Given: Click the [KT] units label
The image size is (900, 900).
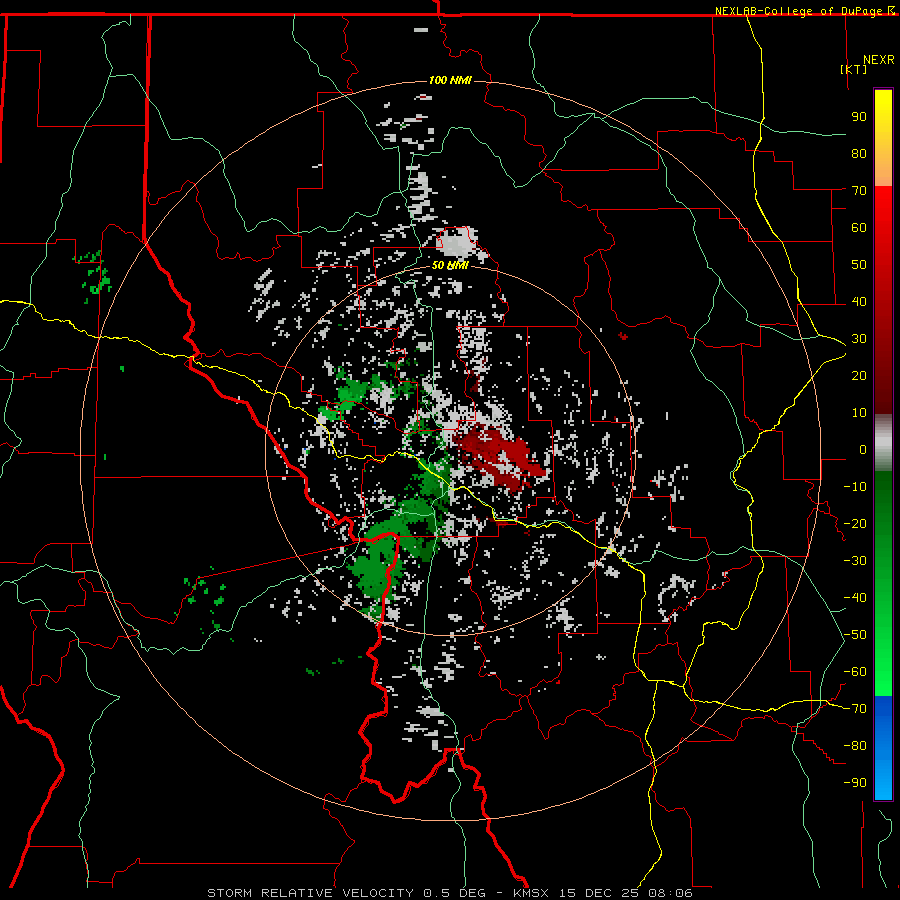Looking at the screenshot, I should (x=854, y=69).
